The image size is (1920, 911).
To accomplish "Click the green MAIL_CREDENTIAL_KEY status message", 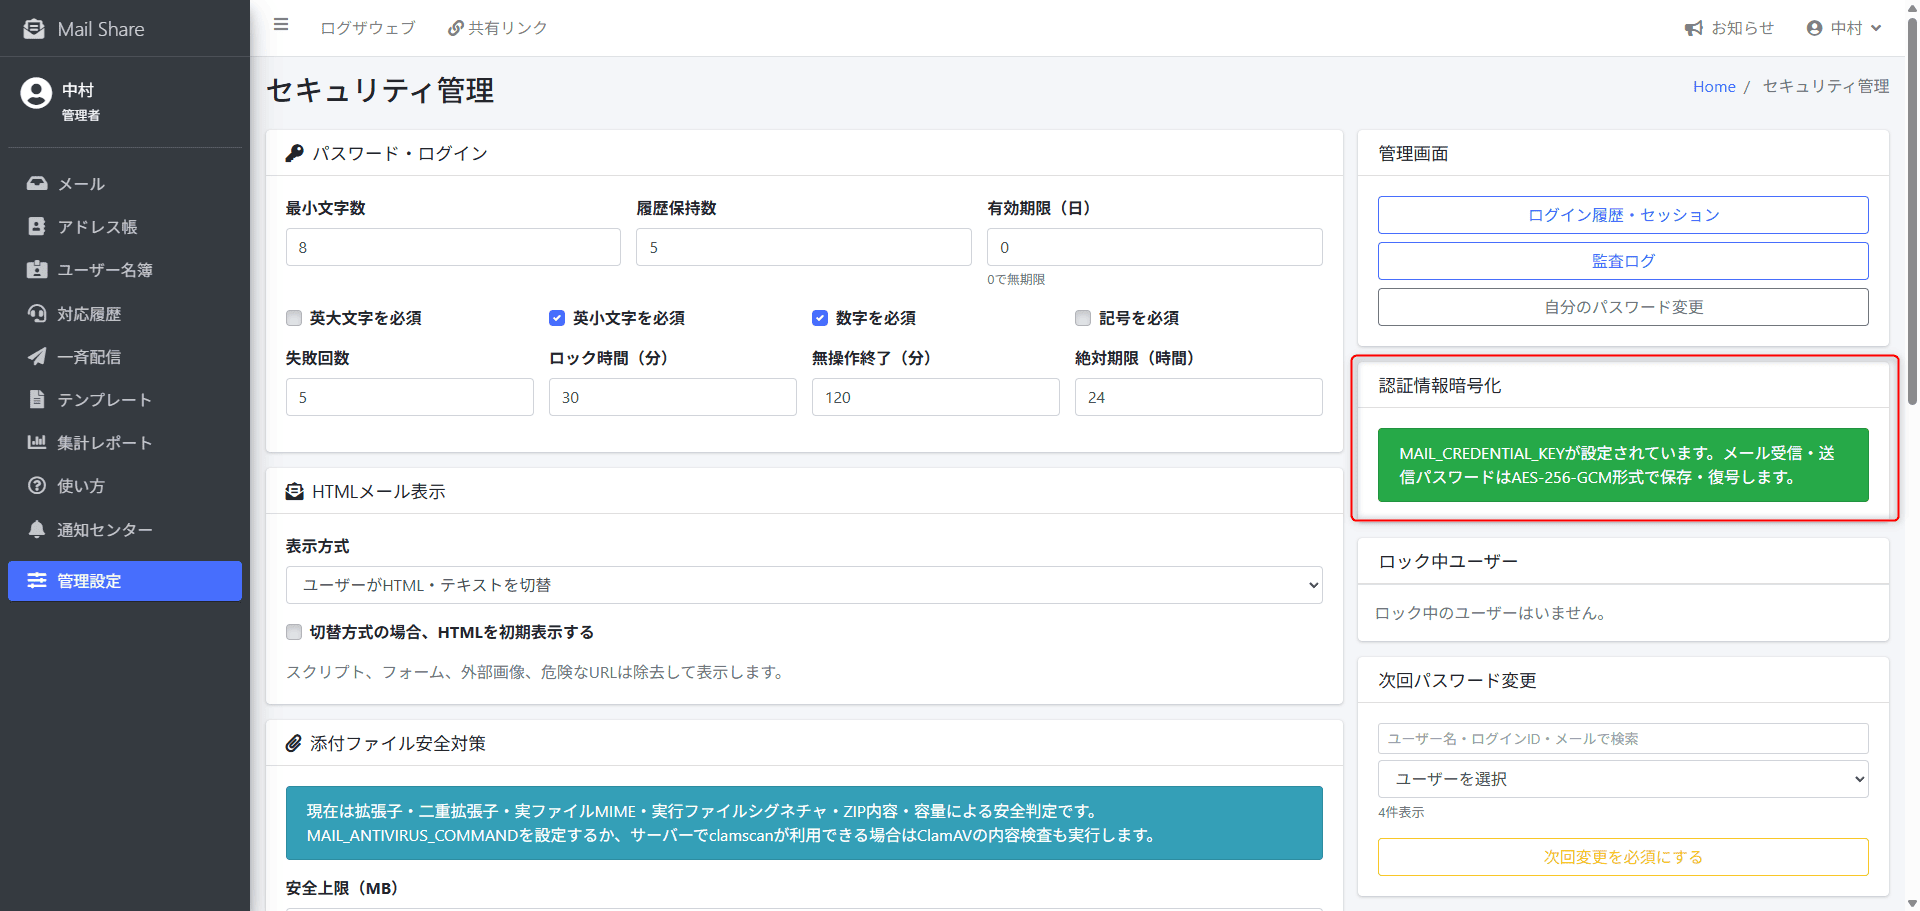I will [1623, 465].
